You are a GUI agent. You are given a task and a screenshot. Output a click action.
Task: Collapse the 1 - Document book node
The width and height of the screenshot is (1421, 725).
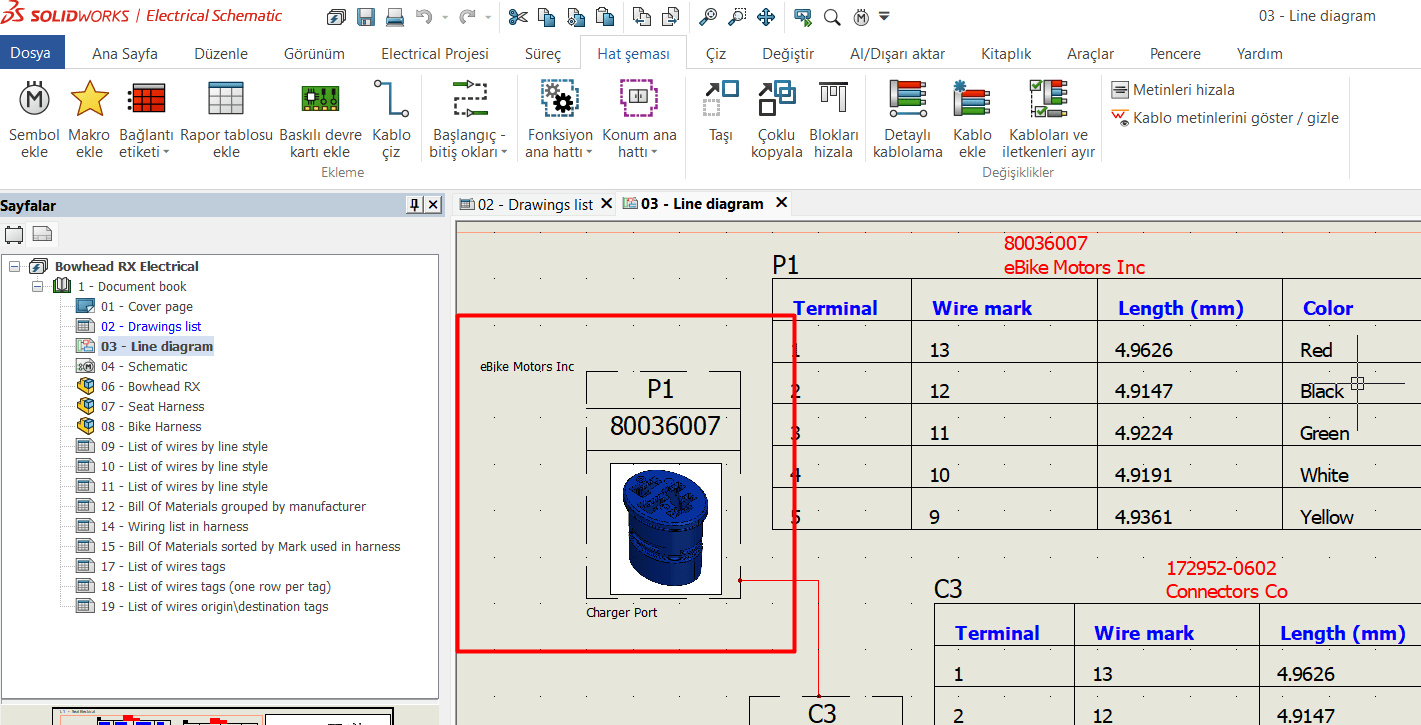pyautogui.click(x=38, y=287)
